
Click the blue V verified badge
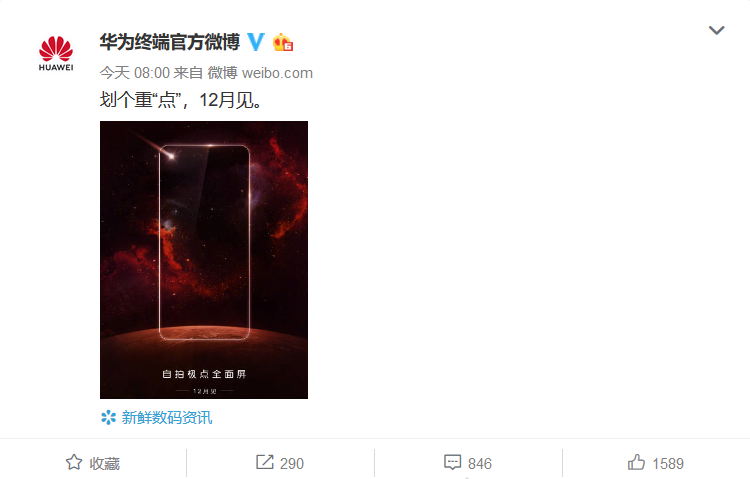[256, 42]
